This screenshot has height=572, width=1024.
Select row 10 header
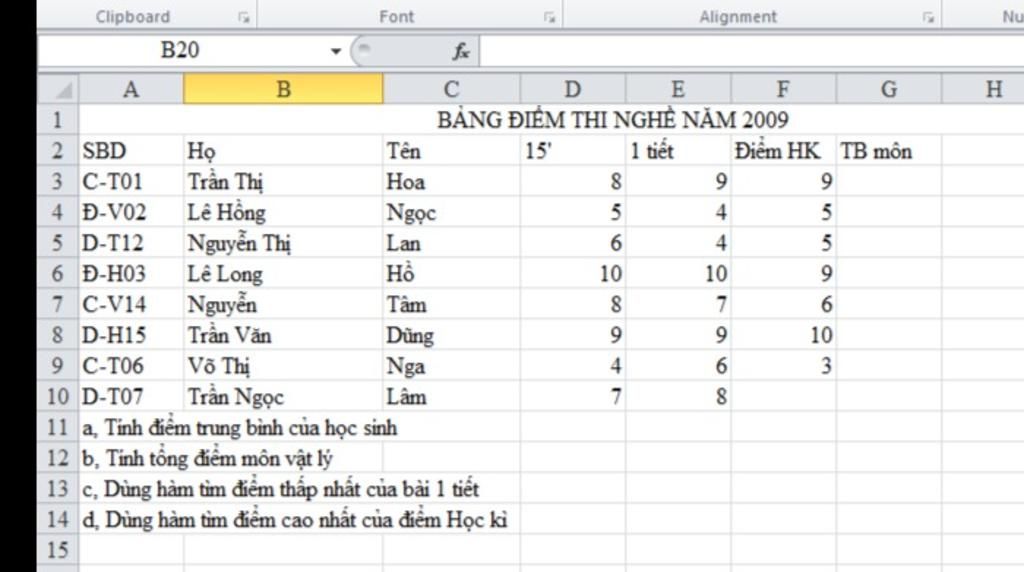coord(58,396)
